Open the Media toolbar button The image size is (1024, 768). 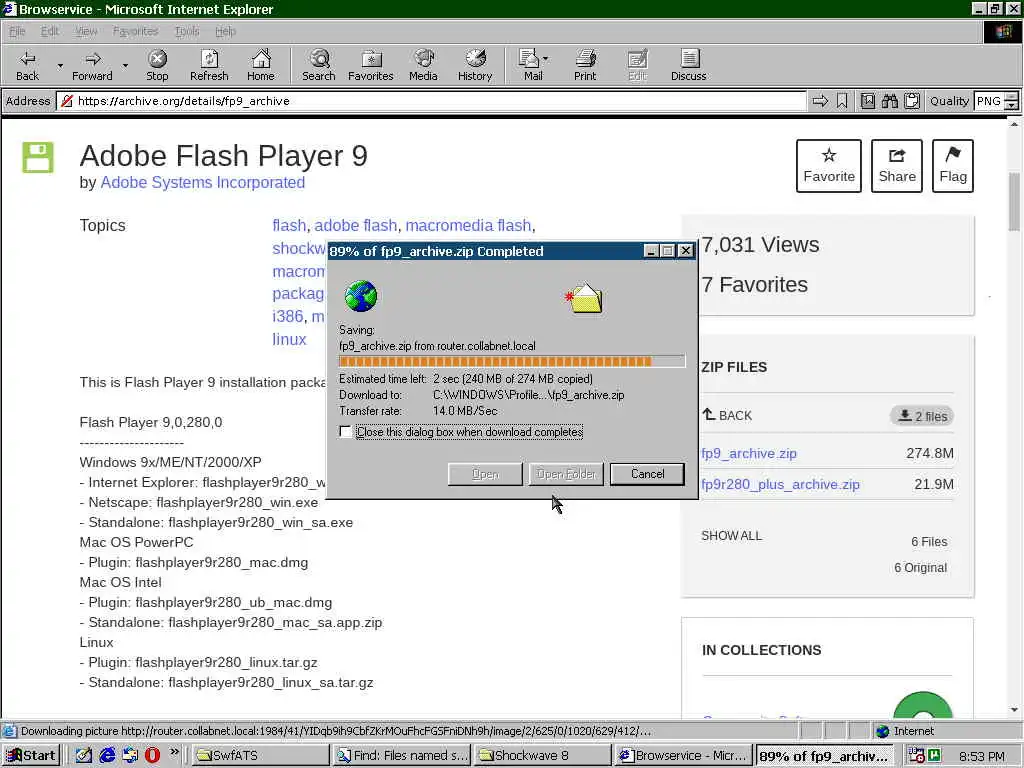[423, 65]
